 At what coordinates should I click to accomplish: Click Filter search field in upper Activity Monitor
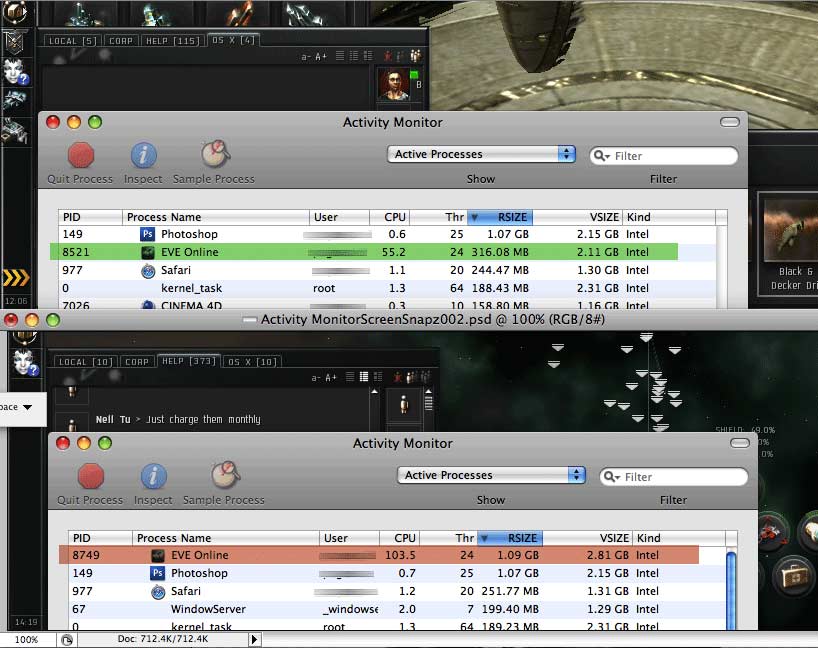(664, 155)
